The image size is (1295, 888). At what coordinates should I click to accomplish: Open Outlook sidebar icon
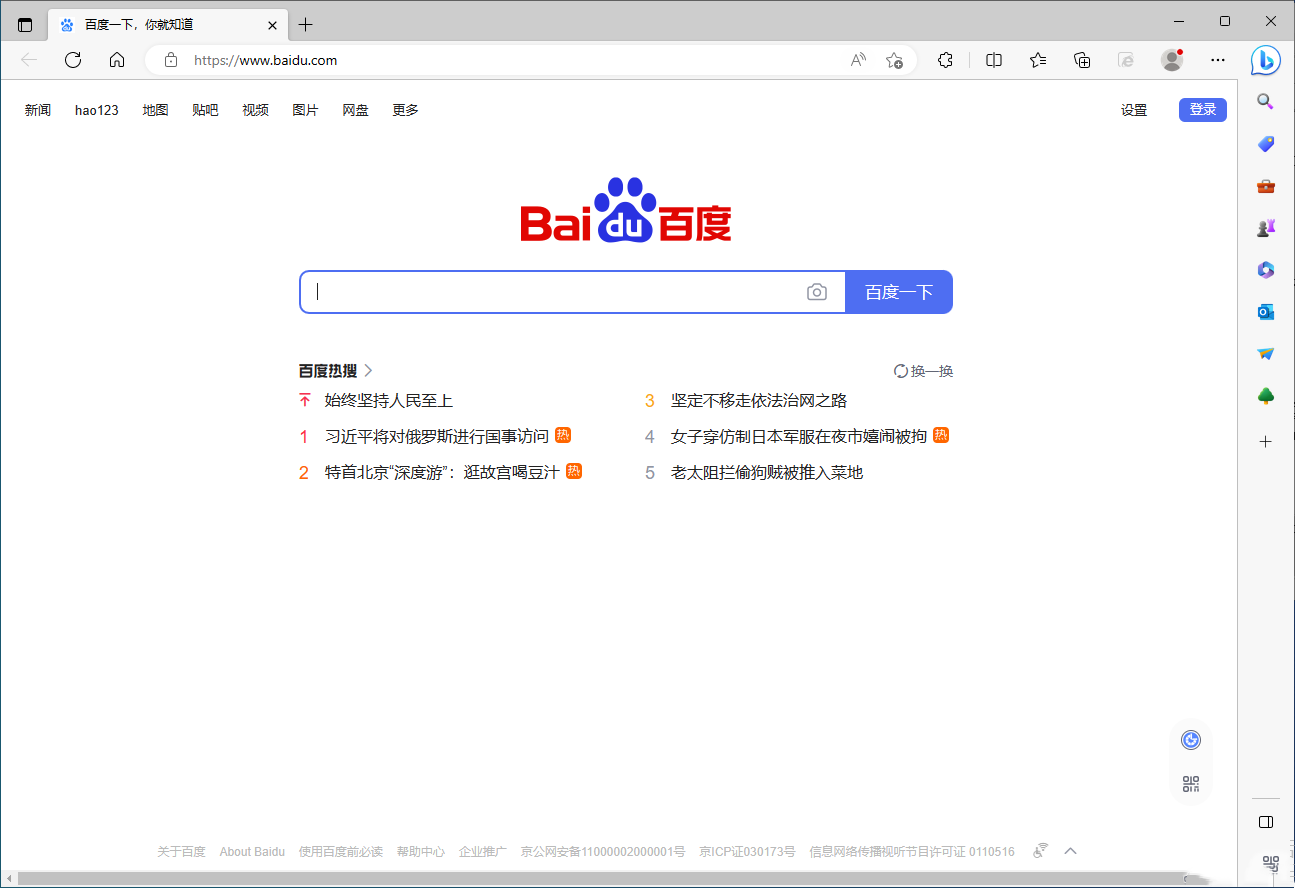point(1265,312)
